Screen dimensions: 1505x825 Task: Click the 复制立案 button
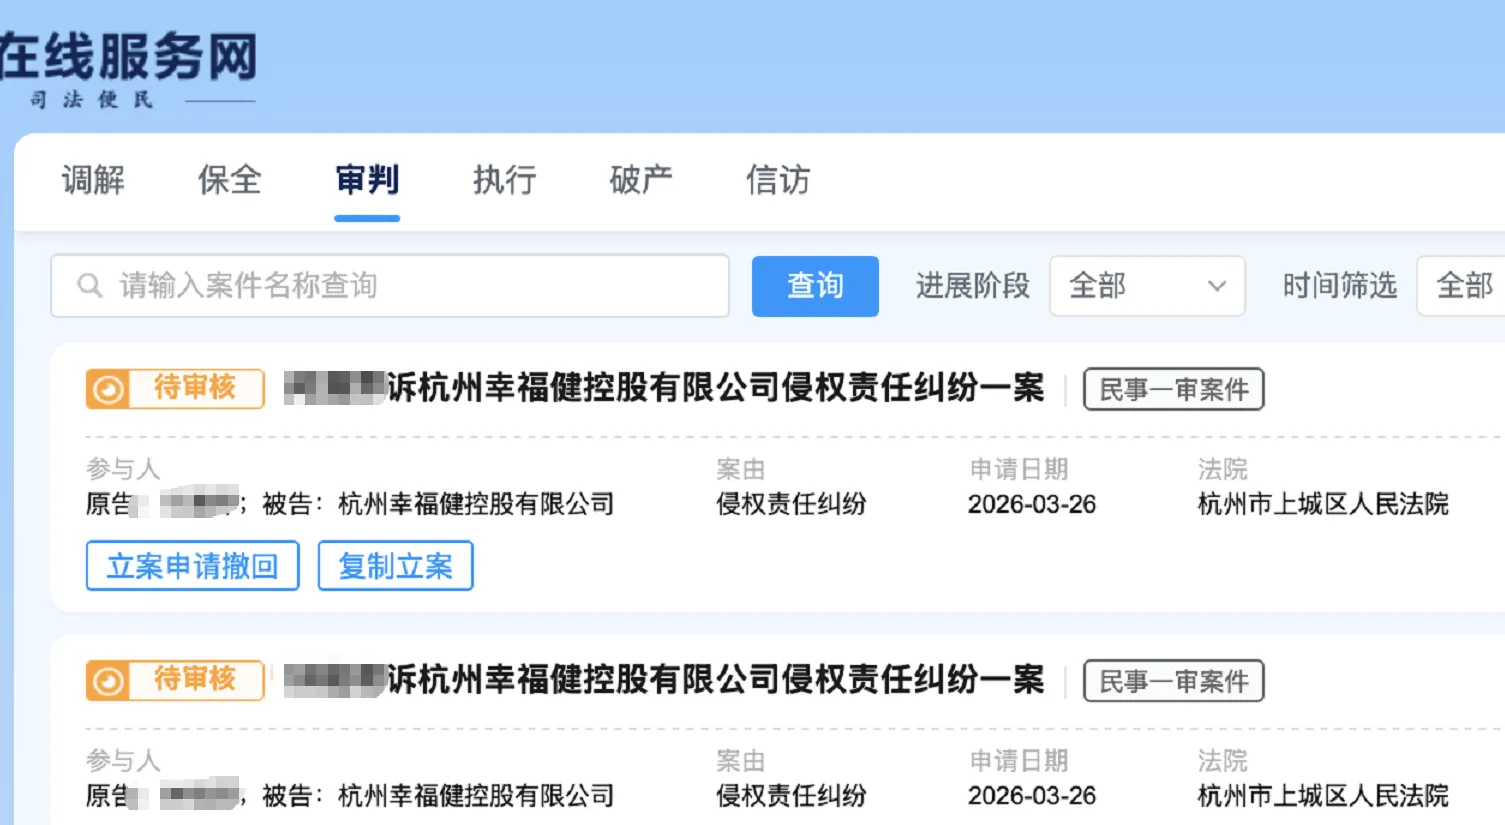click(x=395, y=566)
